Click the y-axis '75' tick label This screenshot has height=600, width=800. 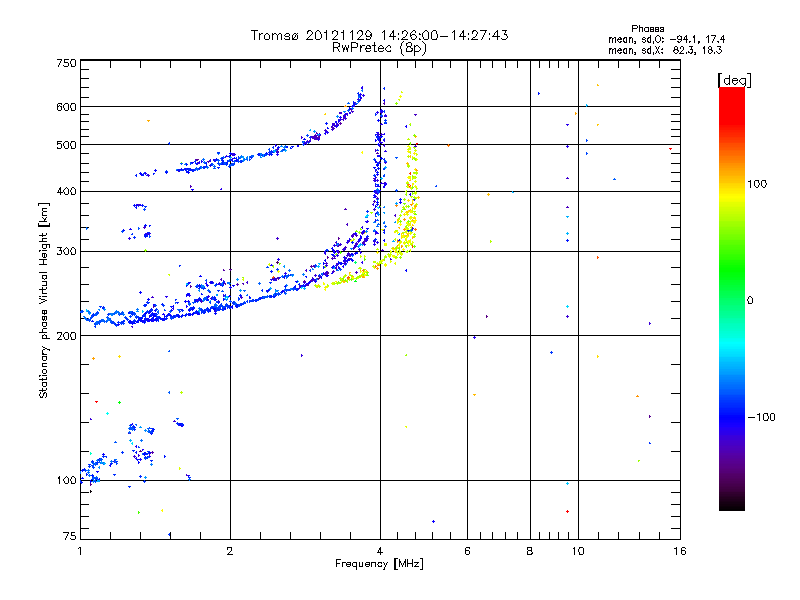(70, 536)
